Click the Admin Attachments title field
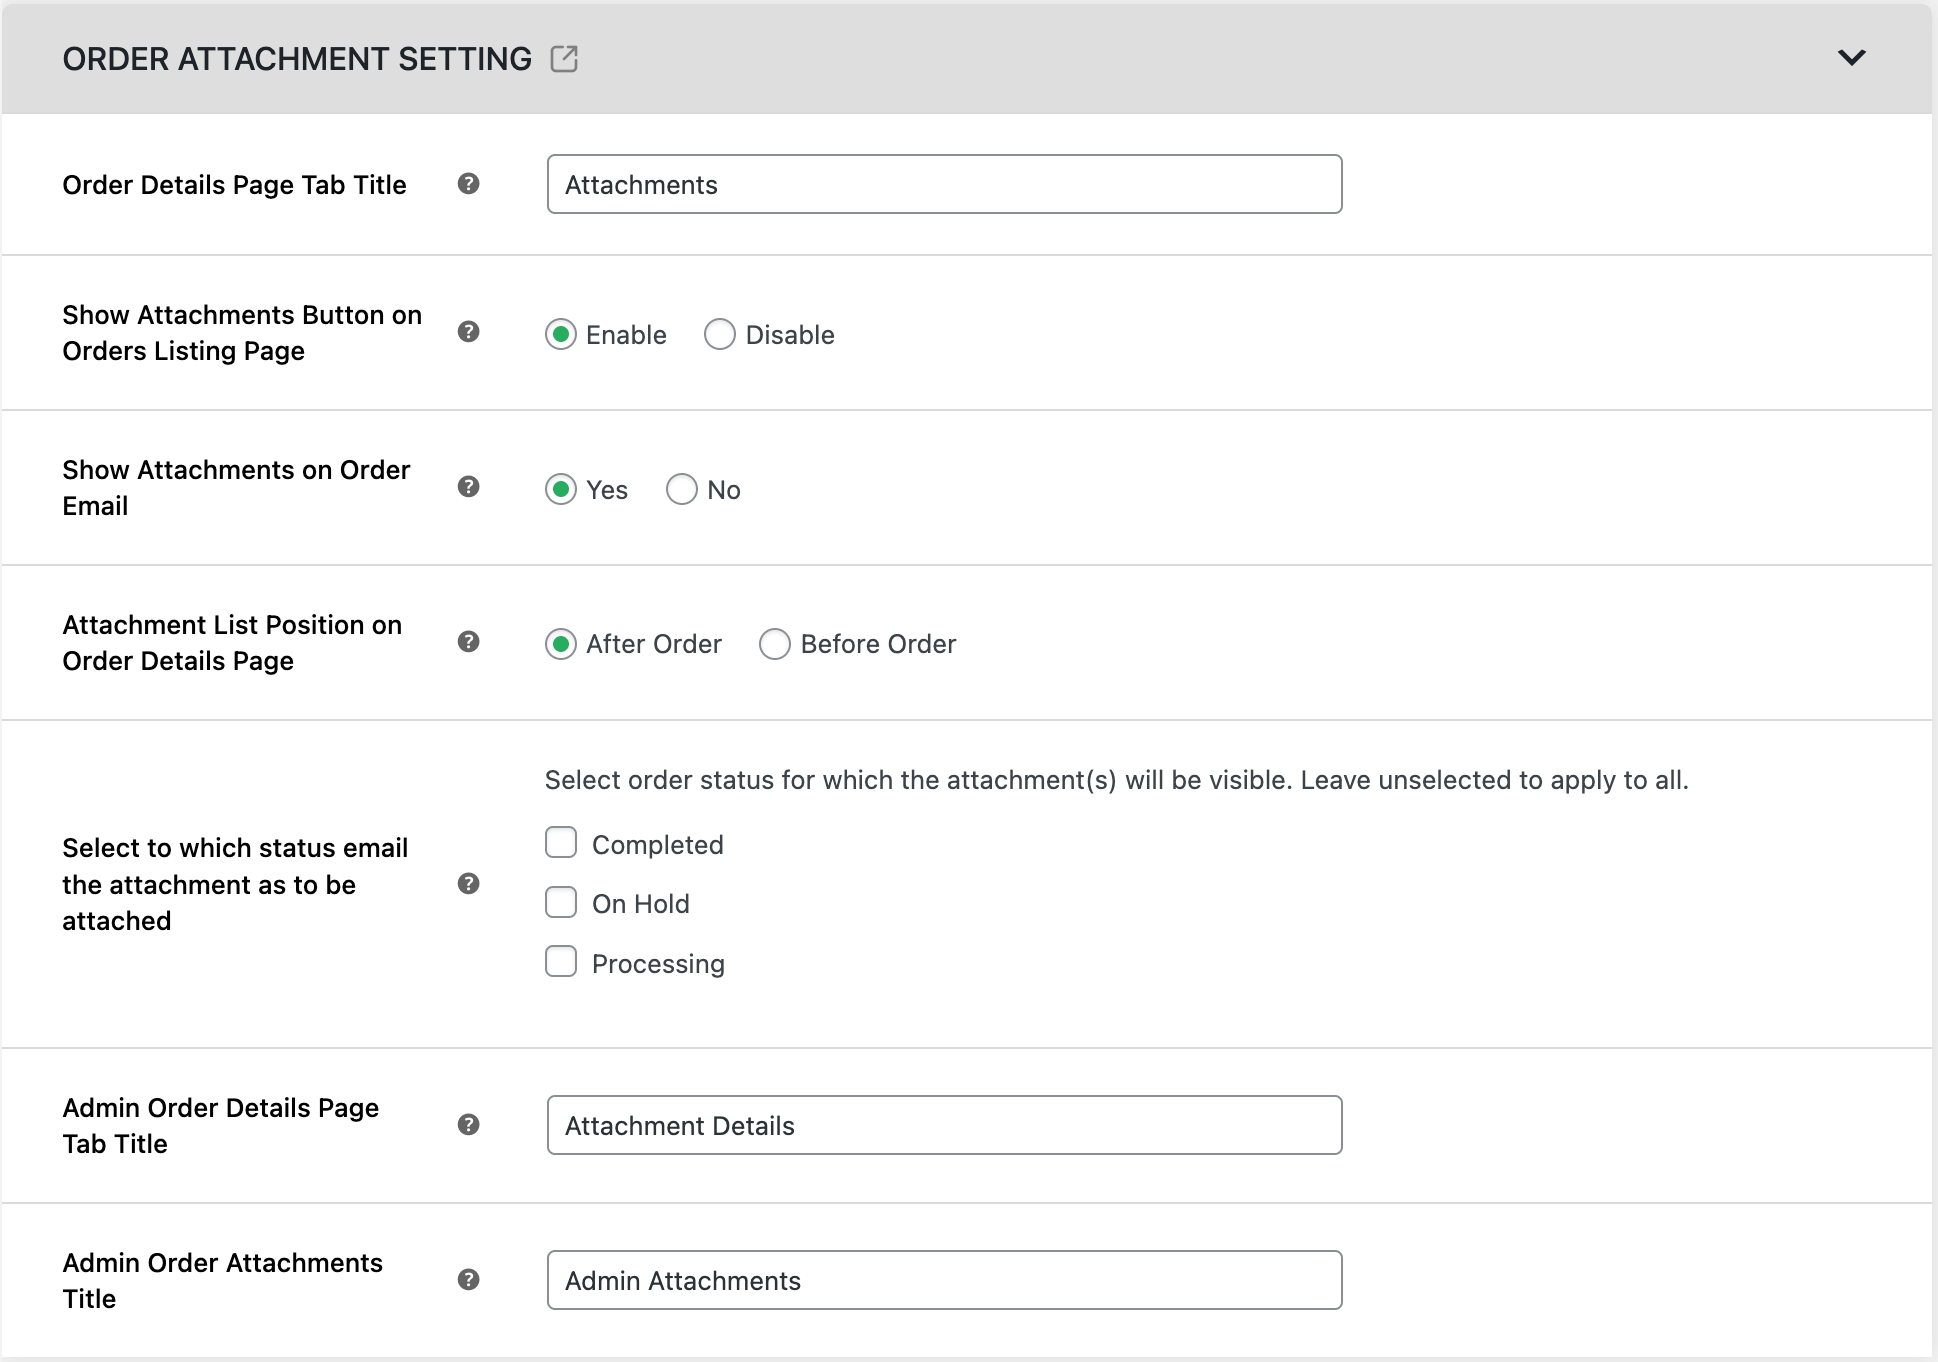The height and width of the screenshot is (1362, 1938). pos(944,1280)
